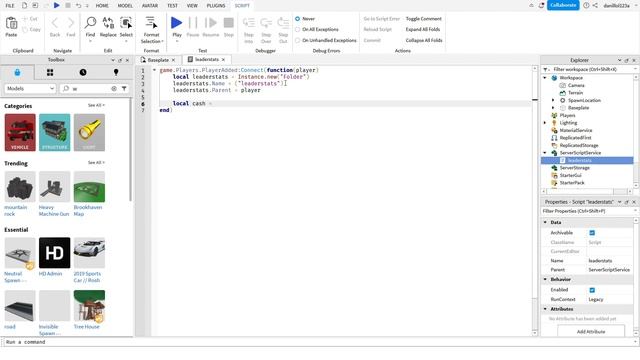640x360 pixels.
Task: Click the Step Into debugger icon
Action: 249,23
